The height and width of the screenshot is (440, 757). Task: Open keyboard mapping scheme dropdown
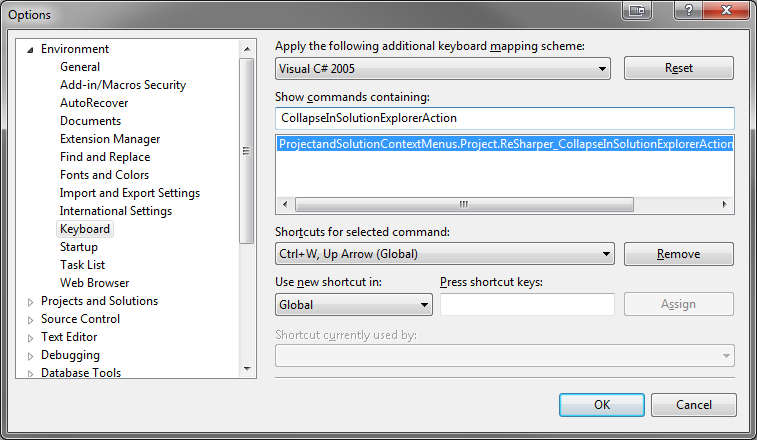coord(602,69)
